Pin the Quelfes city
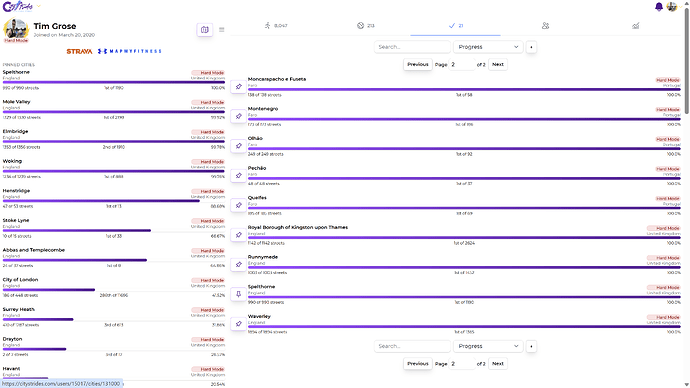Image resolution: width=690 pixels, height=388 pixels. (x=239, y=205)
